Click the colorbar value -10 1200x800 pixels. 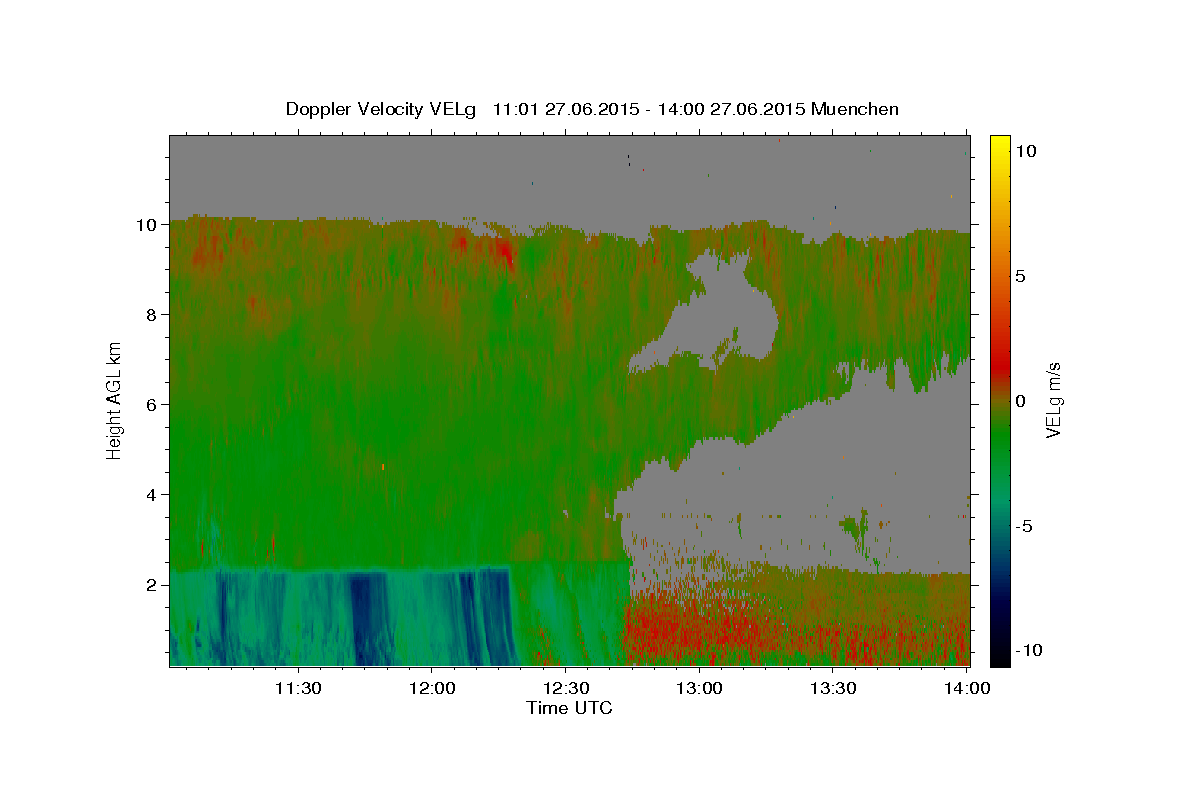coord(1029,650)
